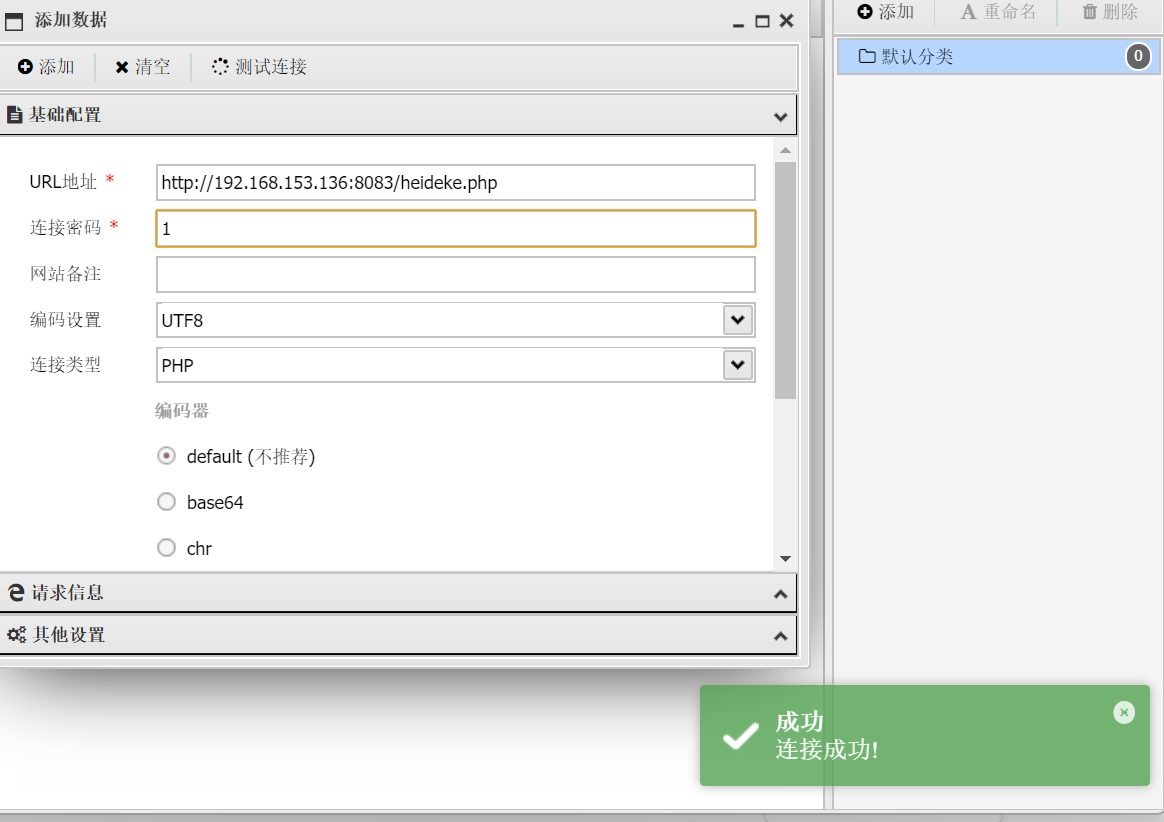Click the form's vertical scrollbar thumb
The height and width of the screenshot is (822, 1164).
[785, 281]
